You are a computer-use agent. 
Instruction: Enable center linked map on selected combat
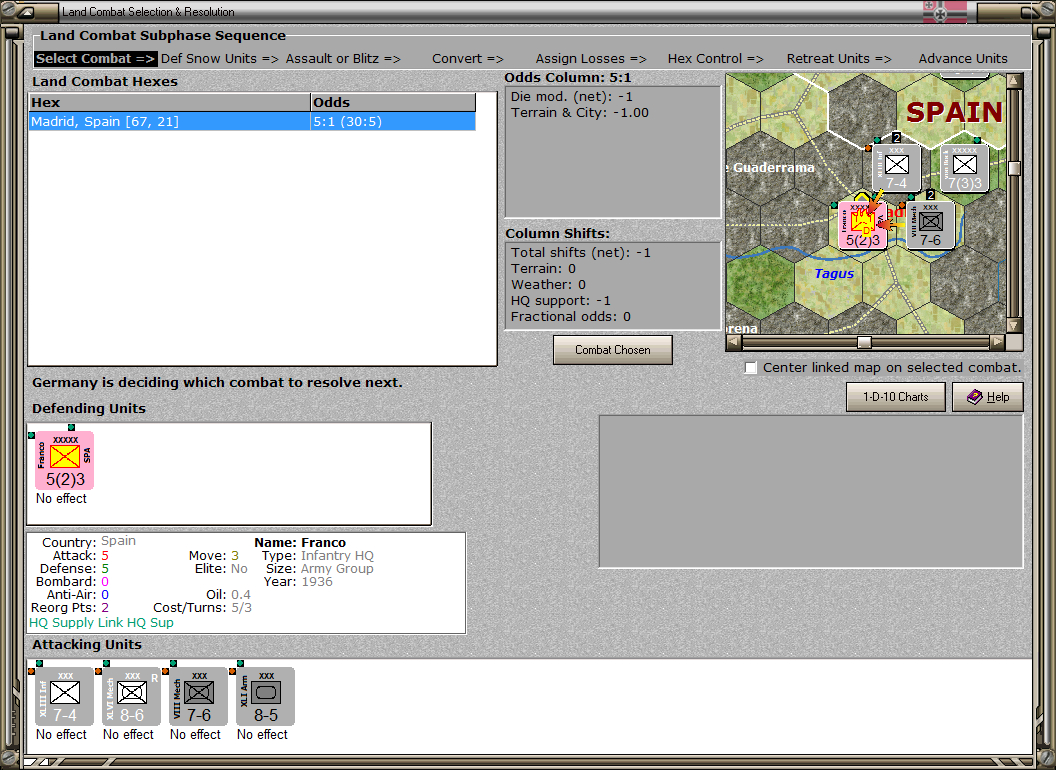pos(751,368)
